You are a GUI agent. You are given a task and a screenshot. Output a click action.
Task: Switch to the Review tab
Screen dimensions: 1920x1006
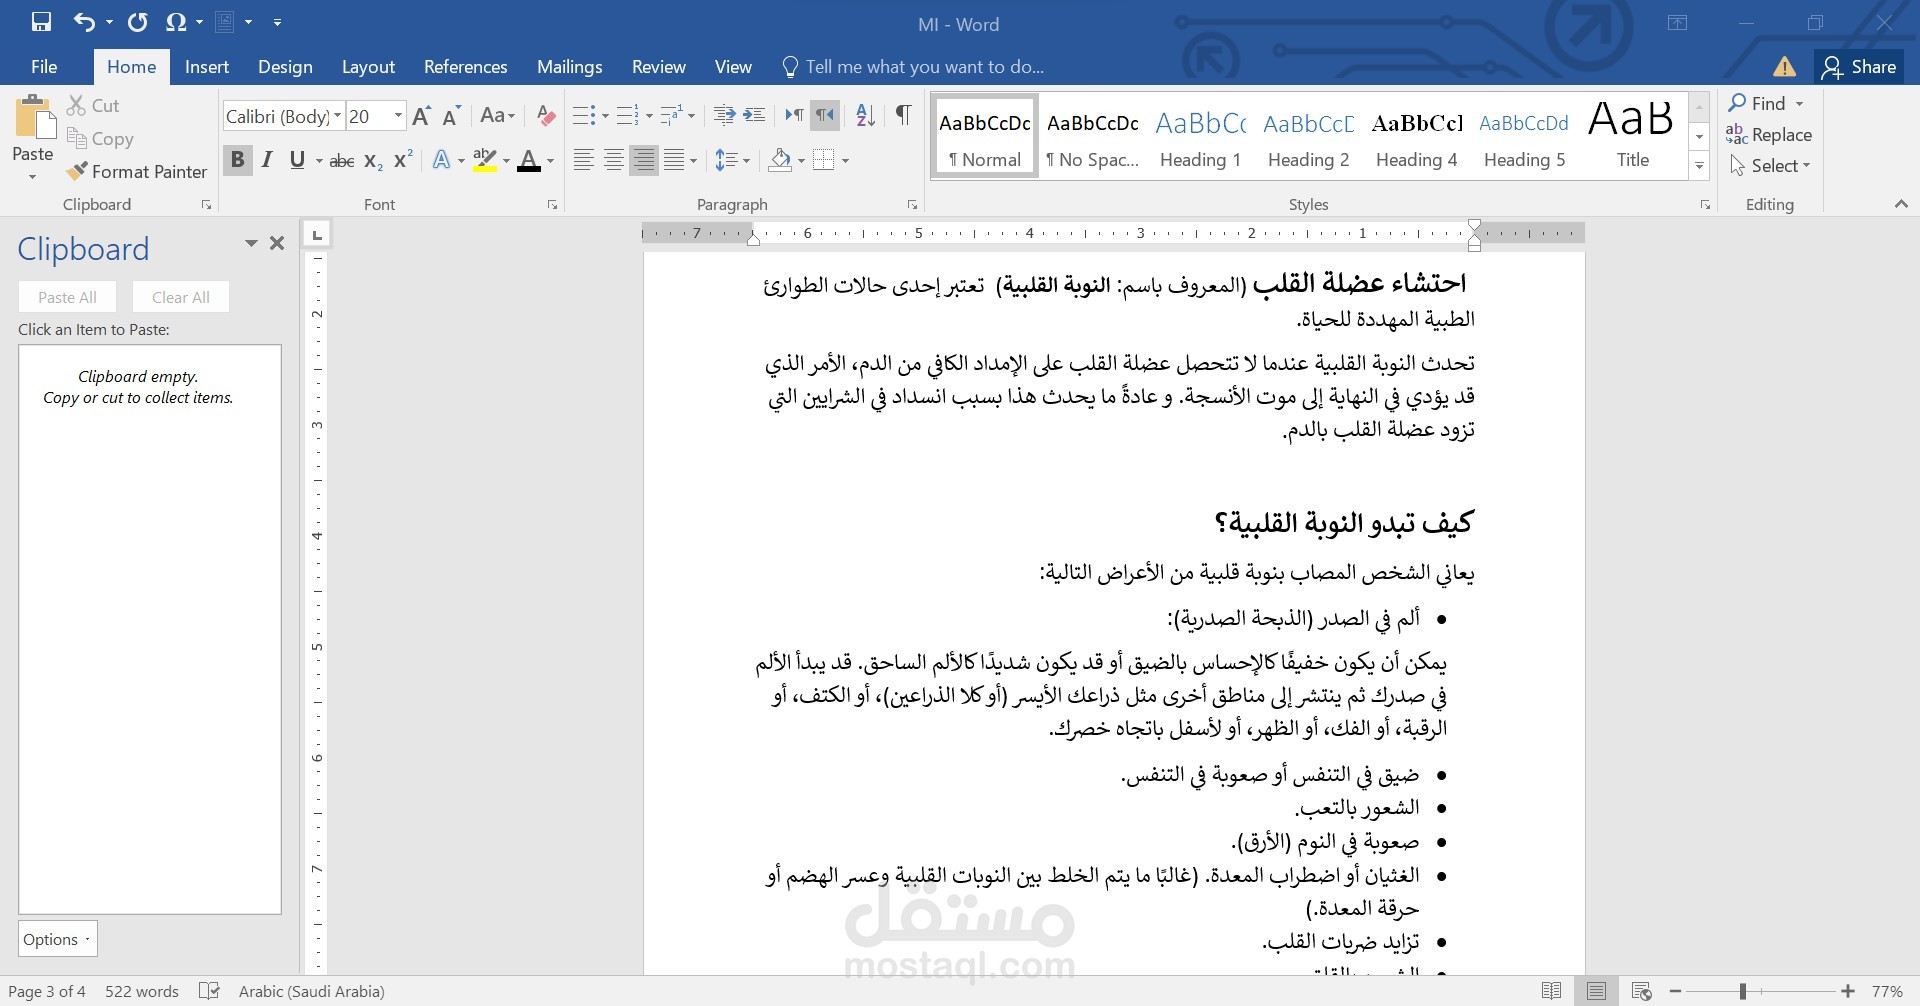click(x=659, y=67)
